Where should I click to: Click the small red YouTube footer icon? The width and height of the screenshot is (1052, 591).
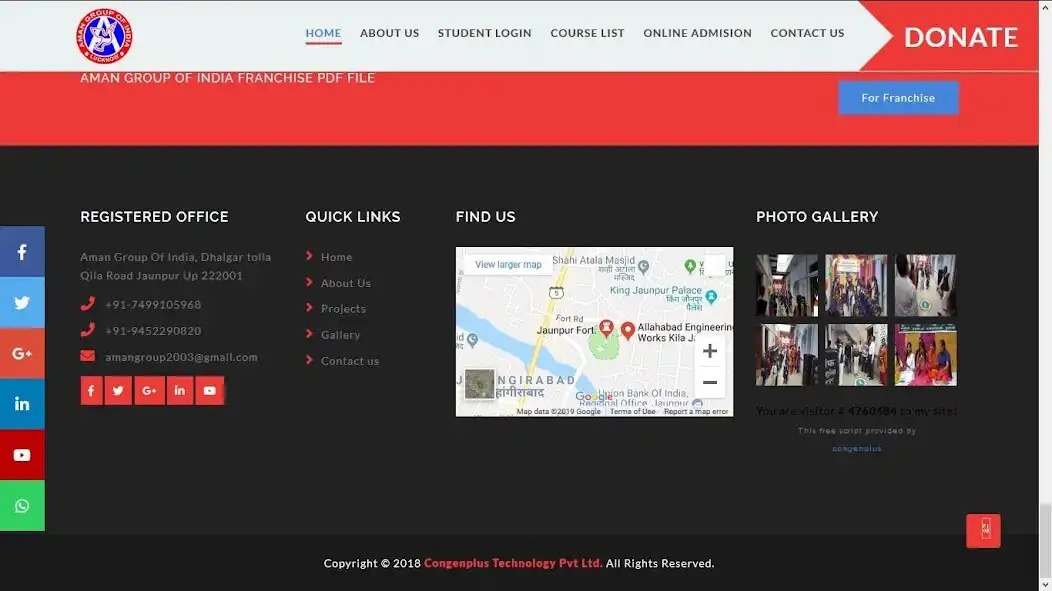(209, 391)
